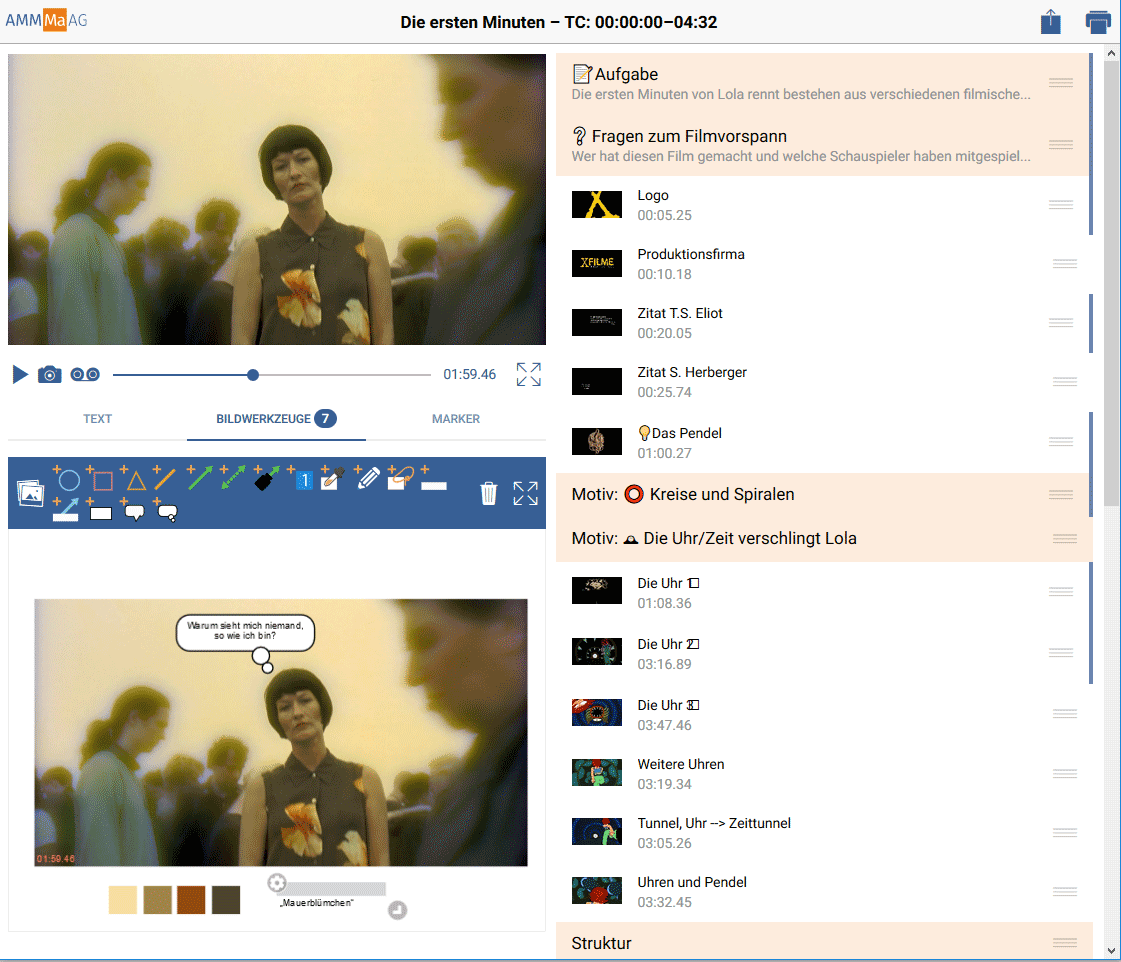Click the drag handle of the Logo row
1121x962 pixels.
tap(1061, 204)
